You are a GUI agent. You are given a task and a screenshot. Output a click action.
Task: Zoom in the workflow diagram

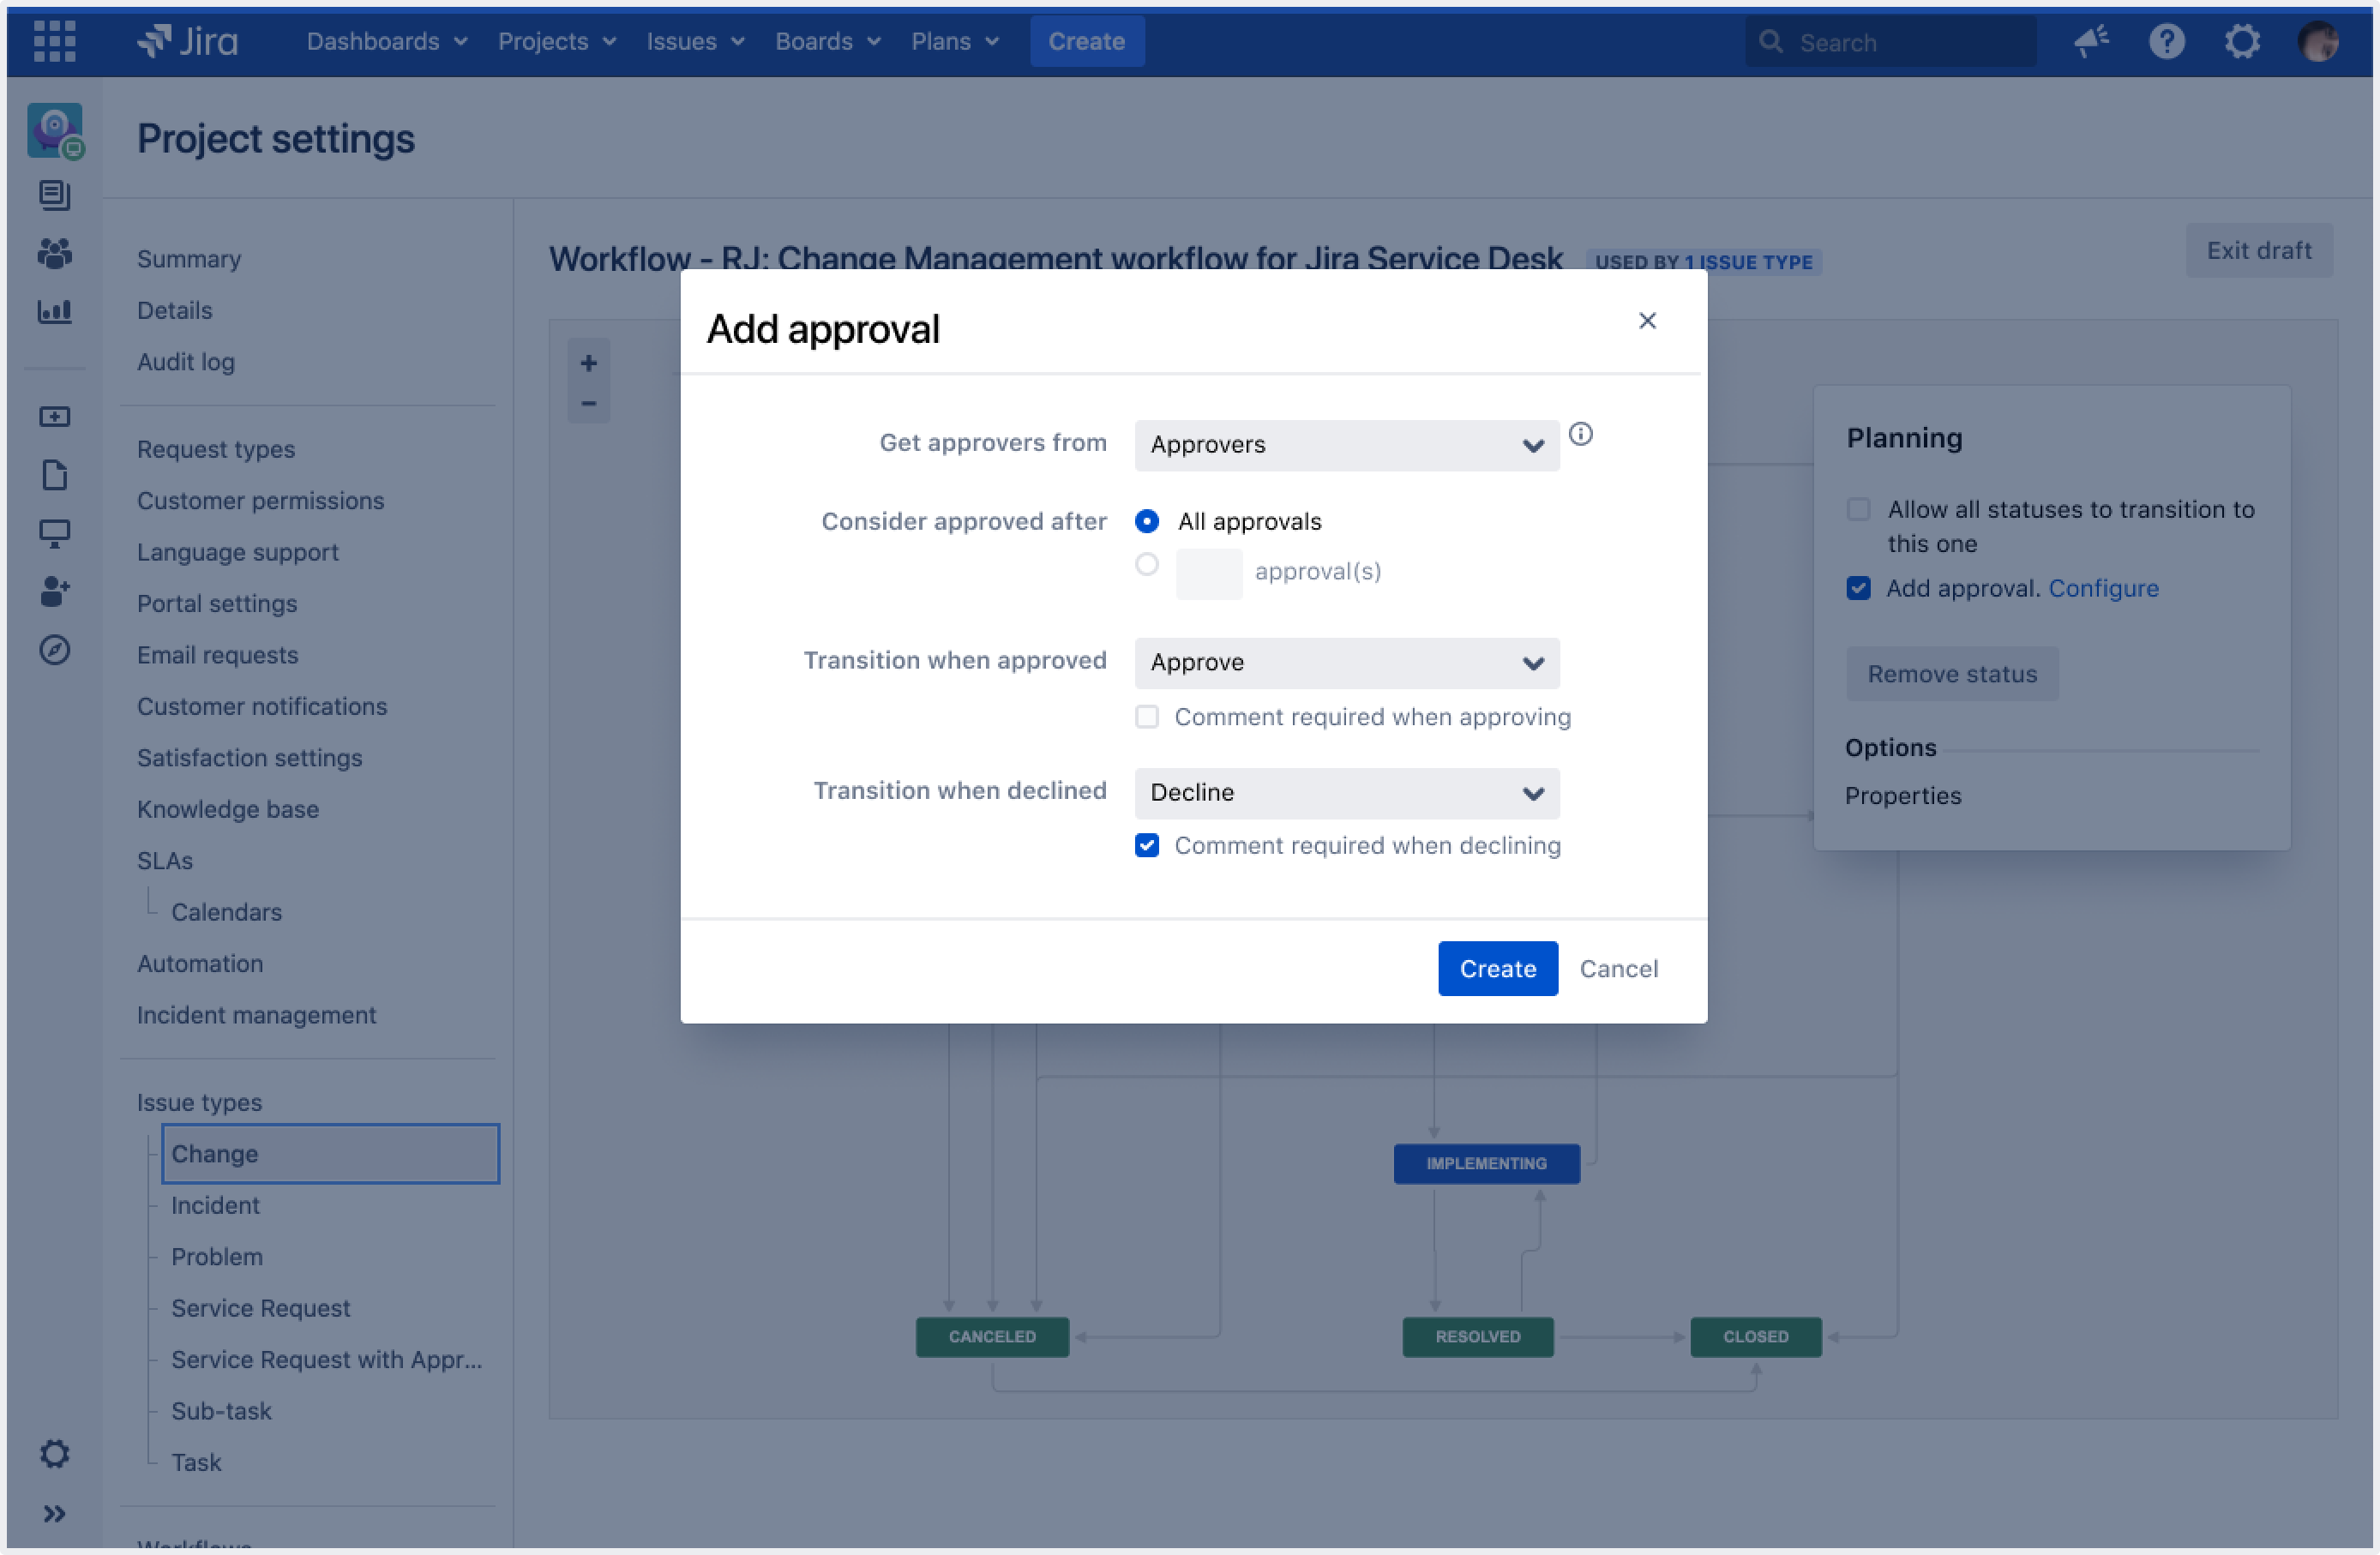coord(588,363)
